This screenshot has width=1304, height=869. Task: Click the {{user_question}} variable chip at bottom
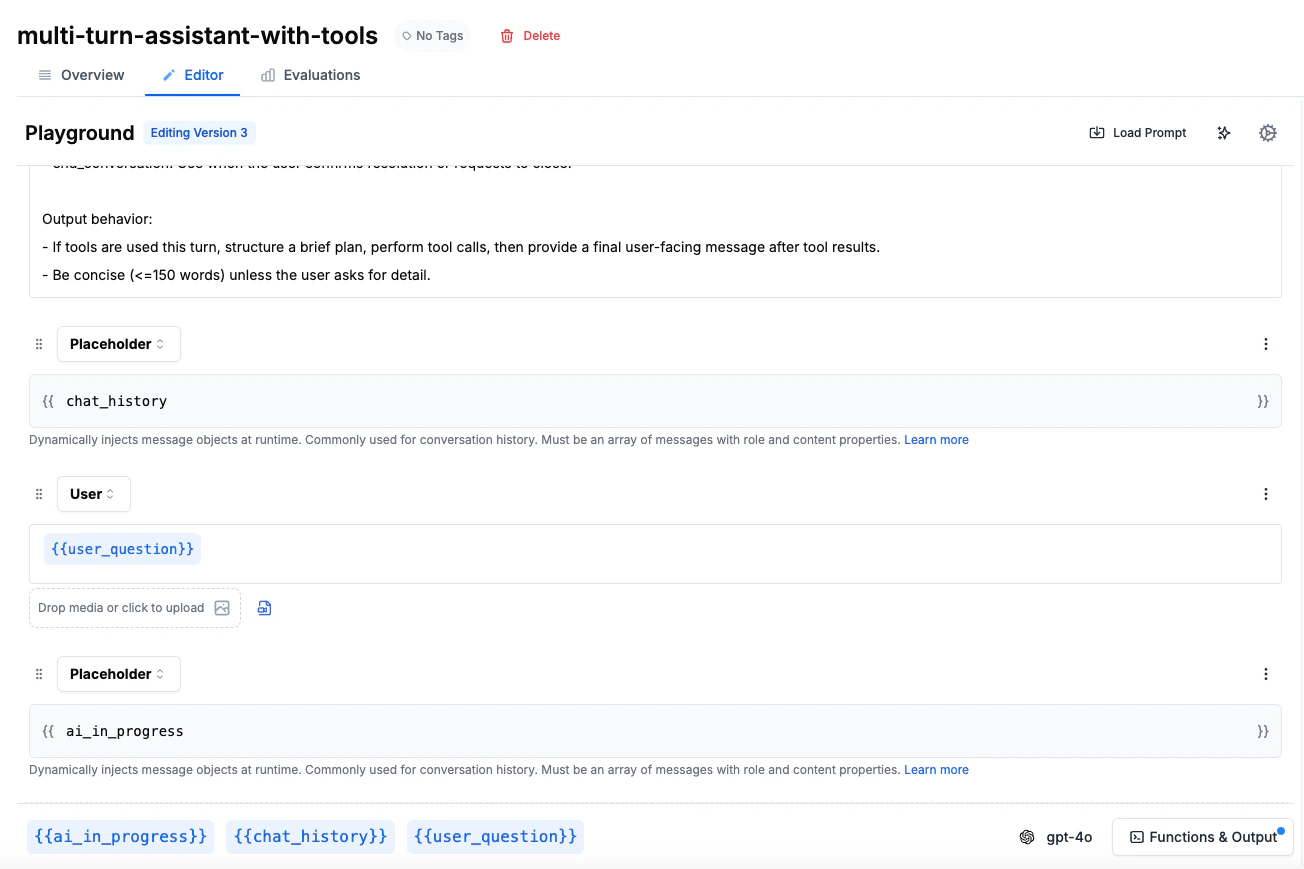(x=495, y=837)
